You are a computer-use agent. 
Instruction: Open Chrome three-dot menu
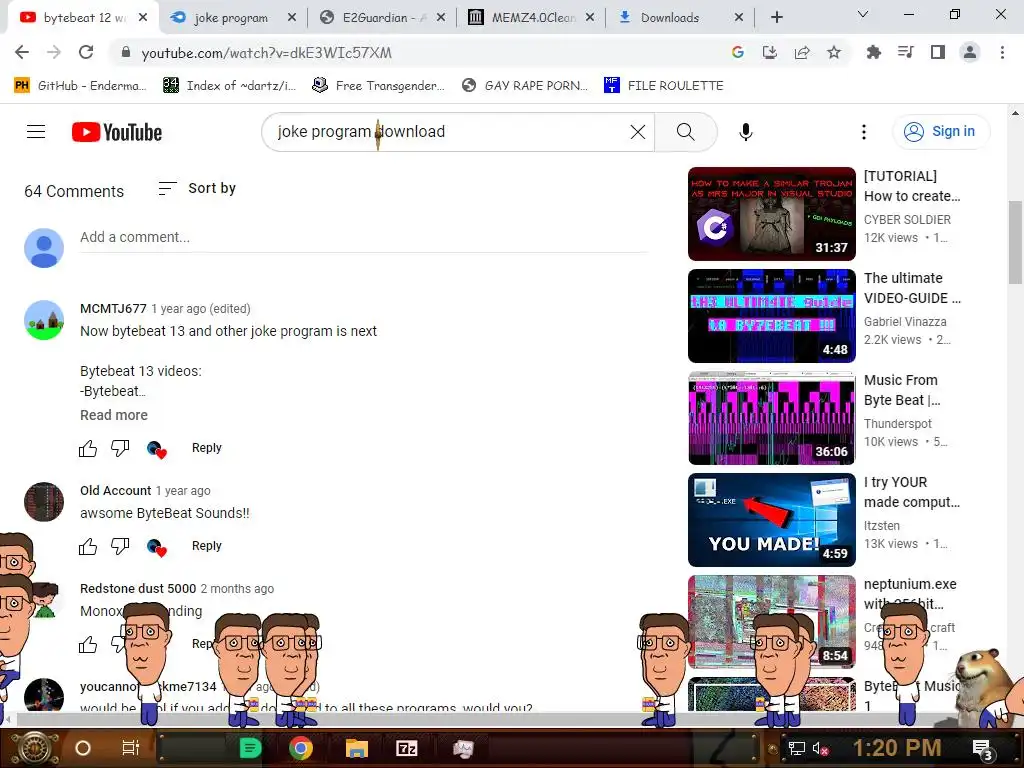pyautogui.click(x=1002, y=52)
